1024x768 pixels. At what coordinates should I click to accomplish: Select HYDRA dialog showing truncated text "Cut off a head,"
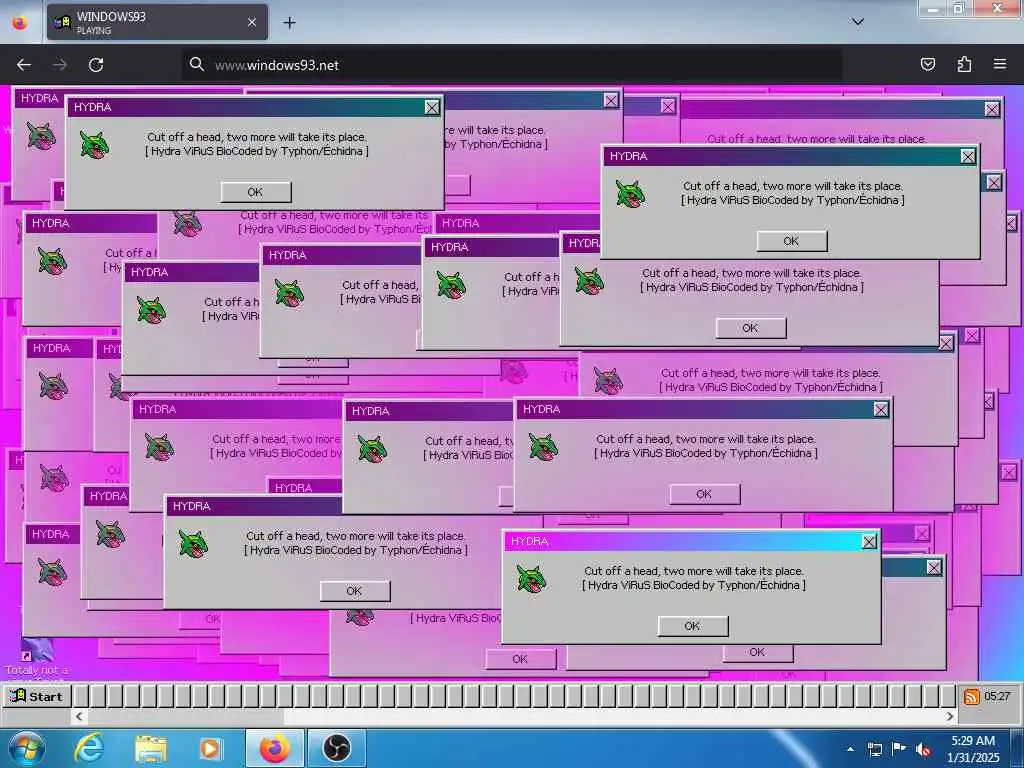[x=340, y=299]
